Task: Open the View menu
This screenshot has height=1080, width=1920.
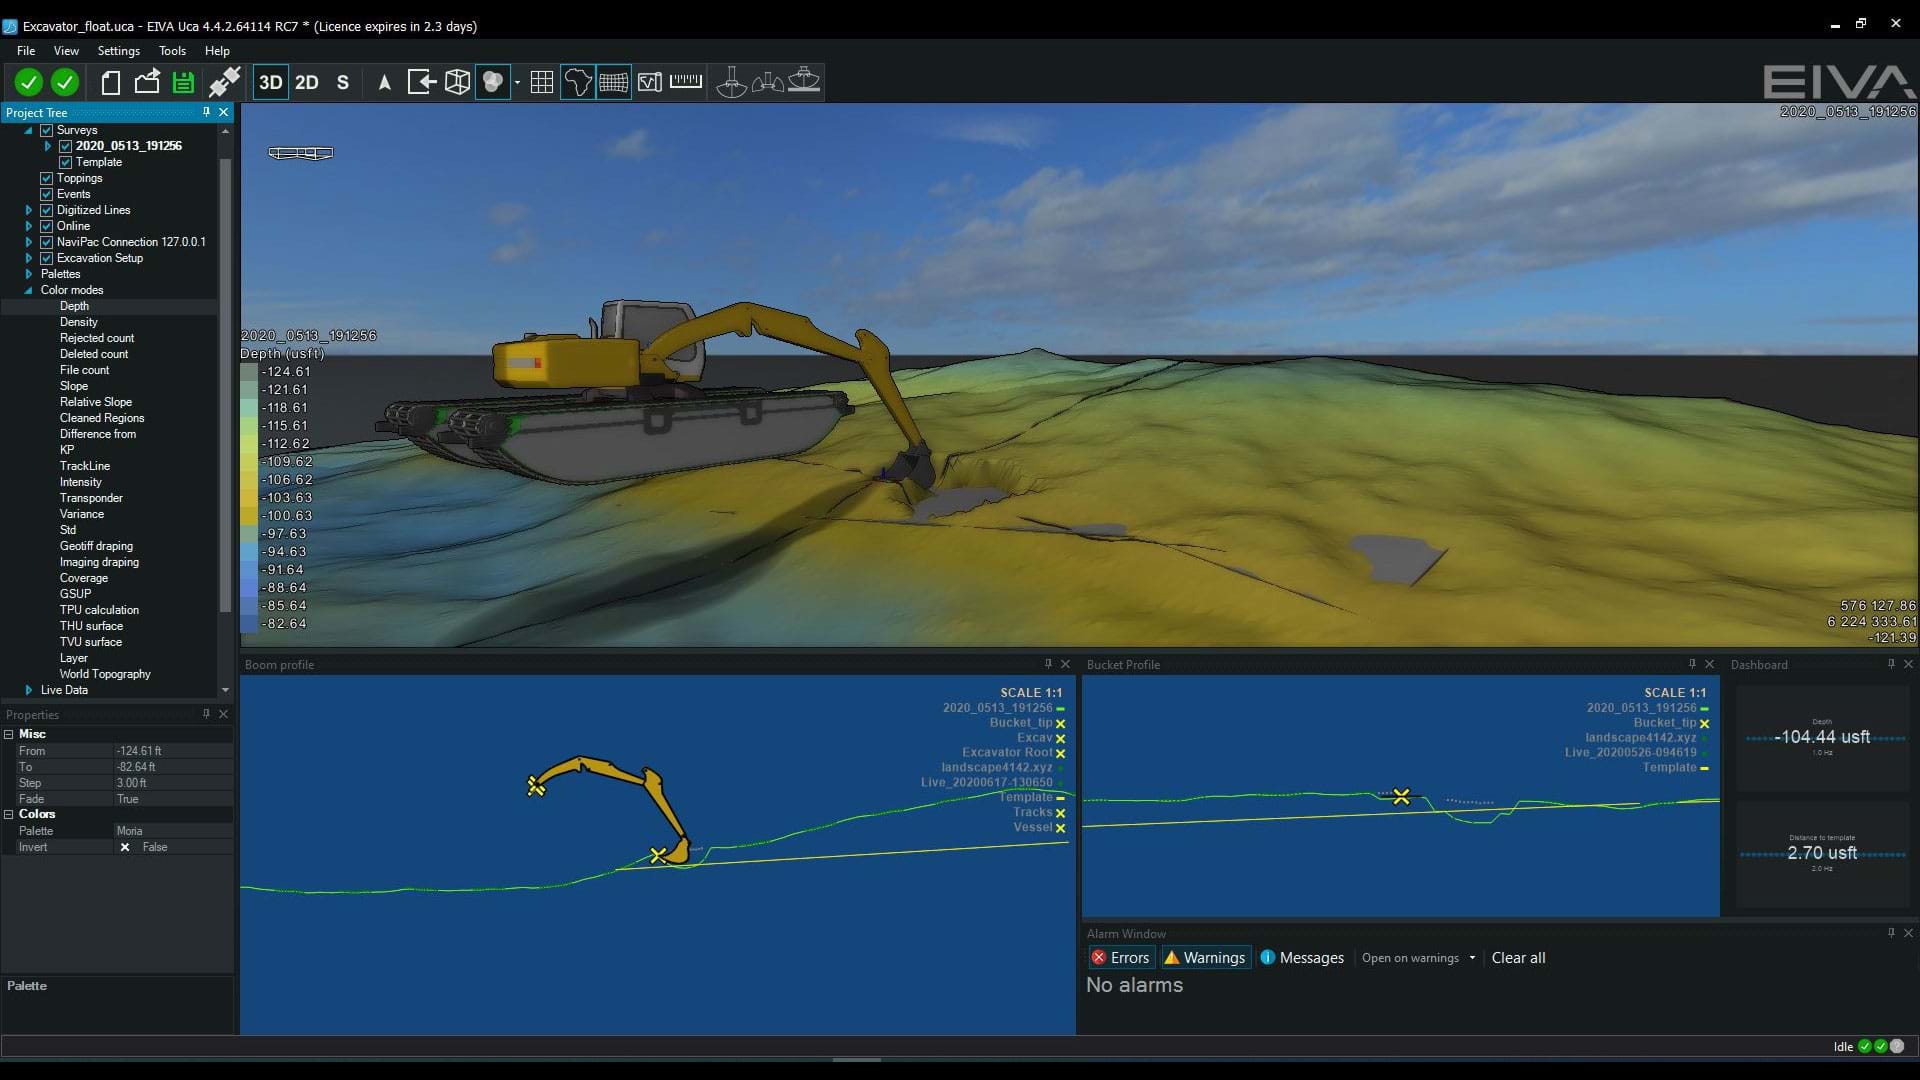Action: click(66, 51)
